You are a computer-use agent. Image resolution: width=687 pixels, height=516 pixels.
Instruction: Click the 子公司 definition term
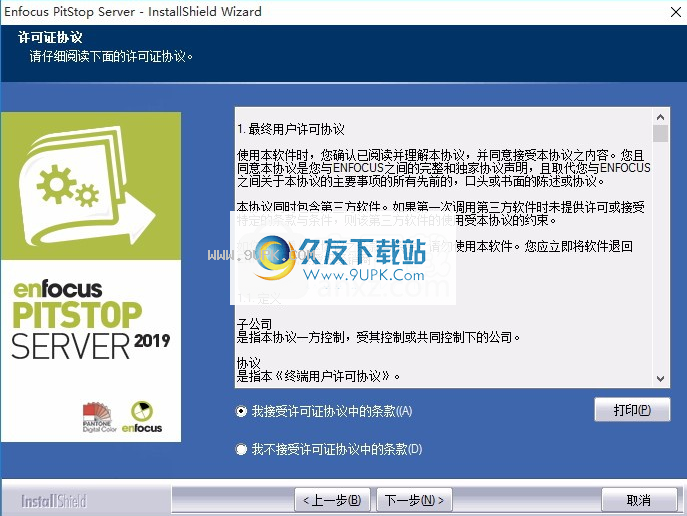pos(255,325)
